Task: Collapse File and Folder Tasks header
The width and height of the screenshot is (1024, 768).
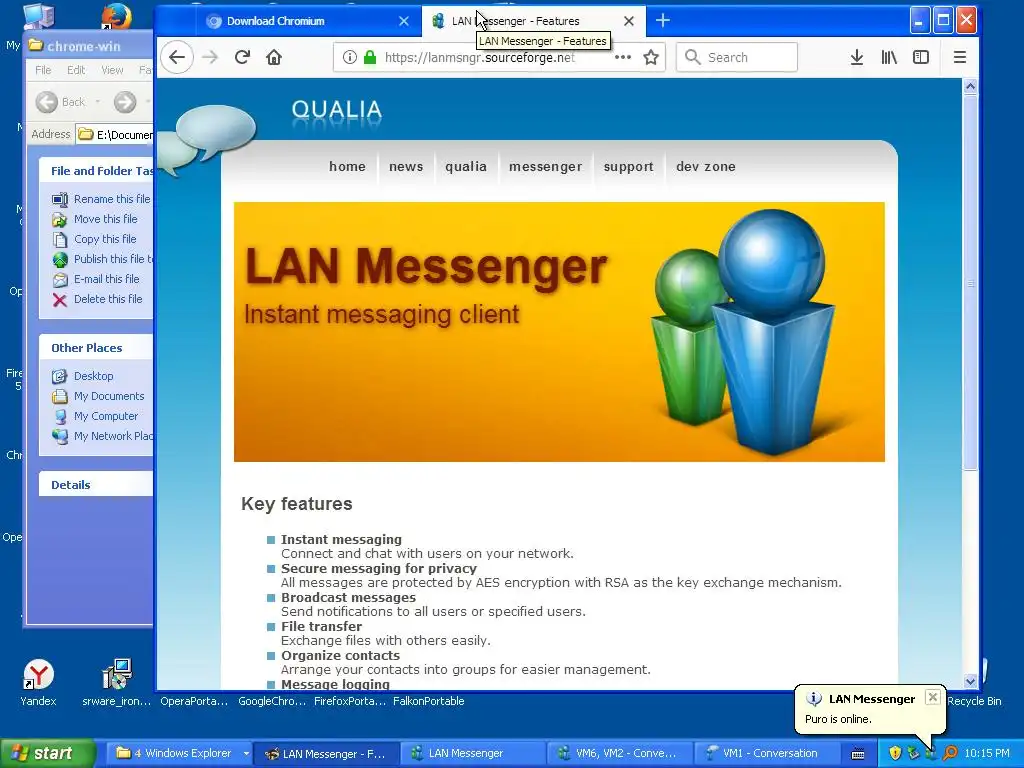Action: click(97, 171)
